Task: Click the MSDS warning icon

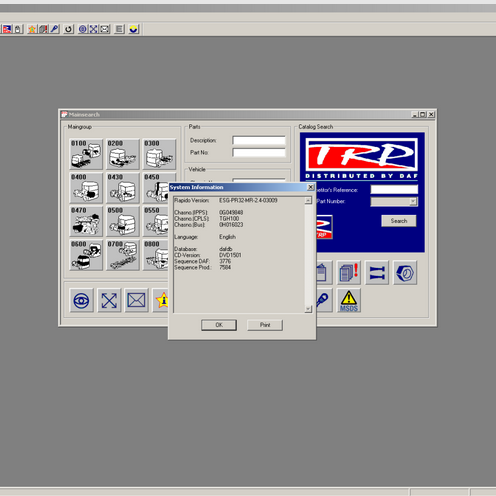Action: 349,300
